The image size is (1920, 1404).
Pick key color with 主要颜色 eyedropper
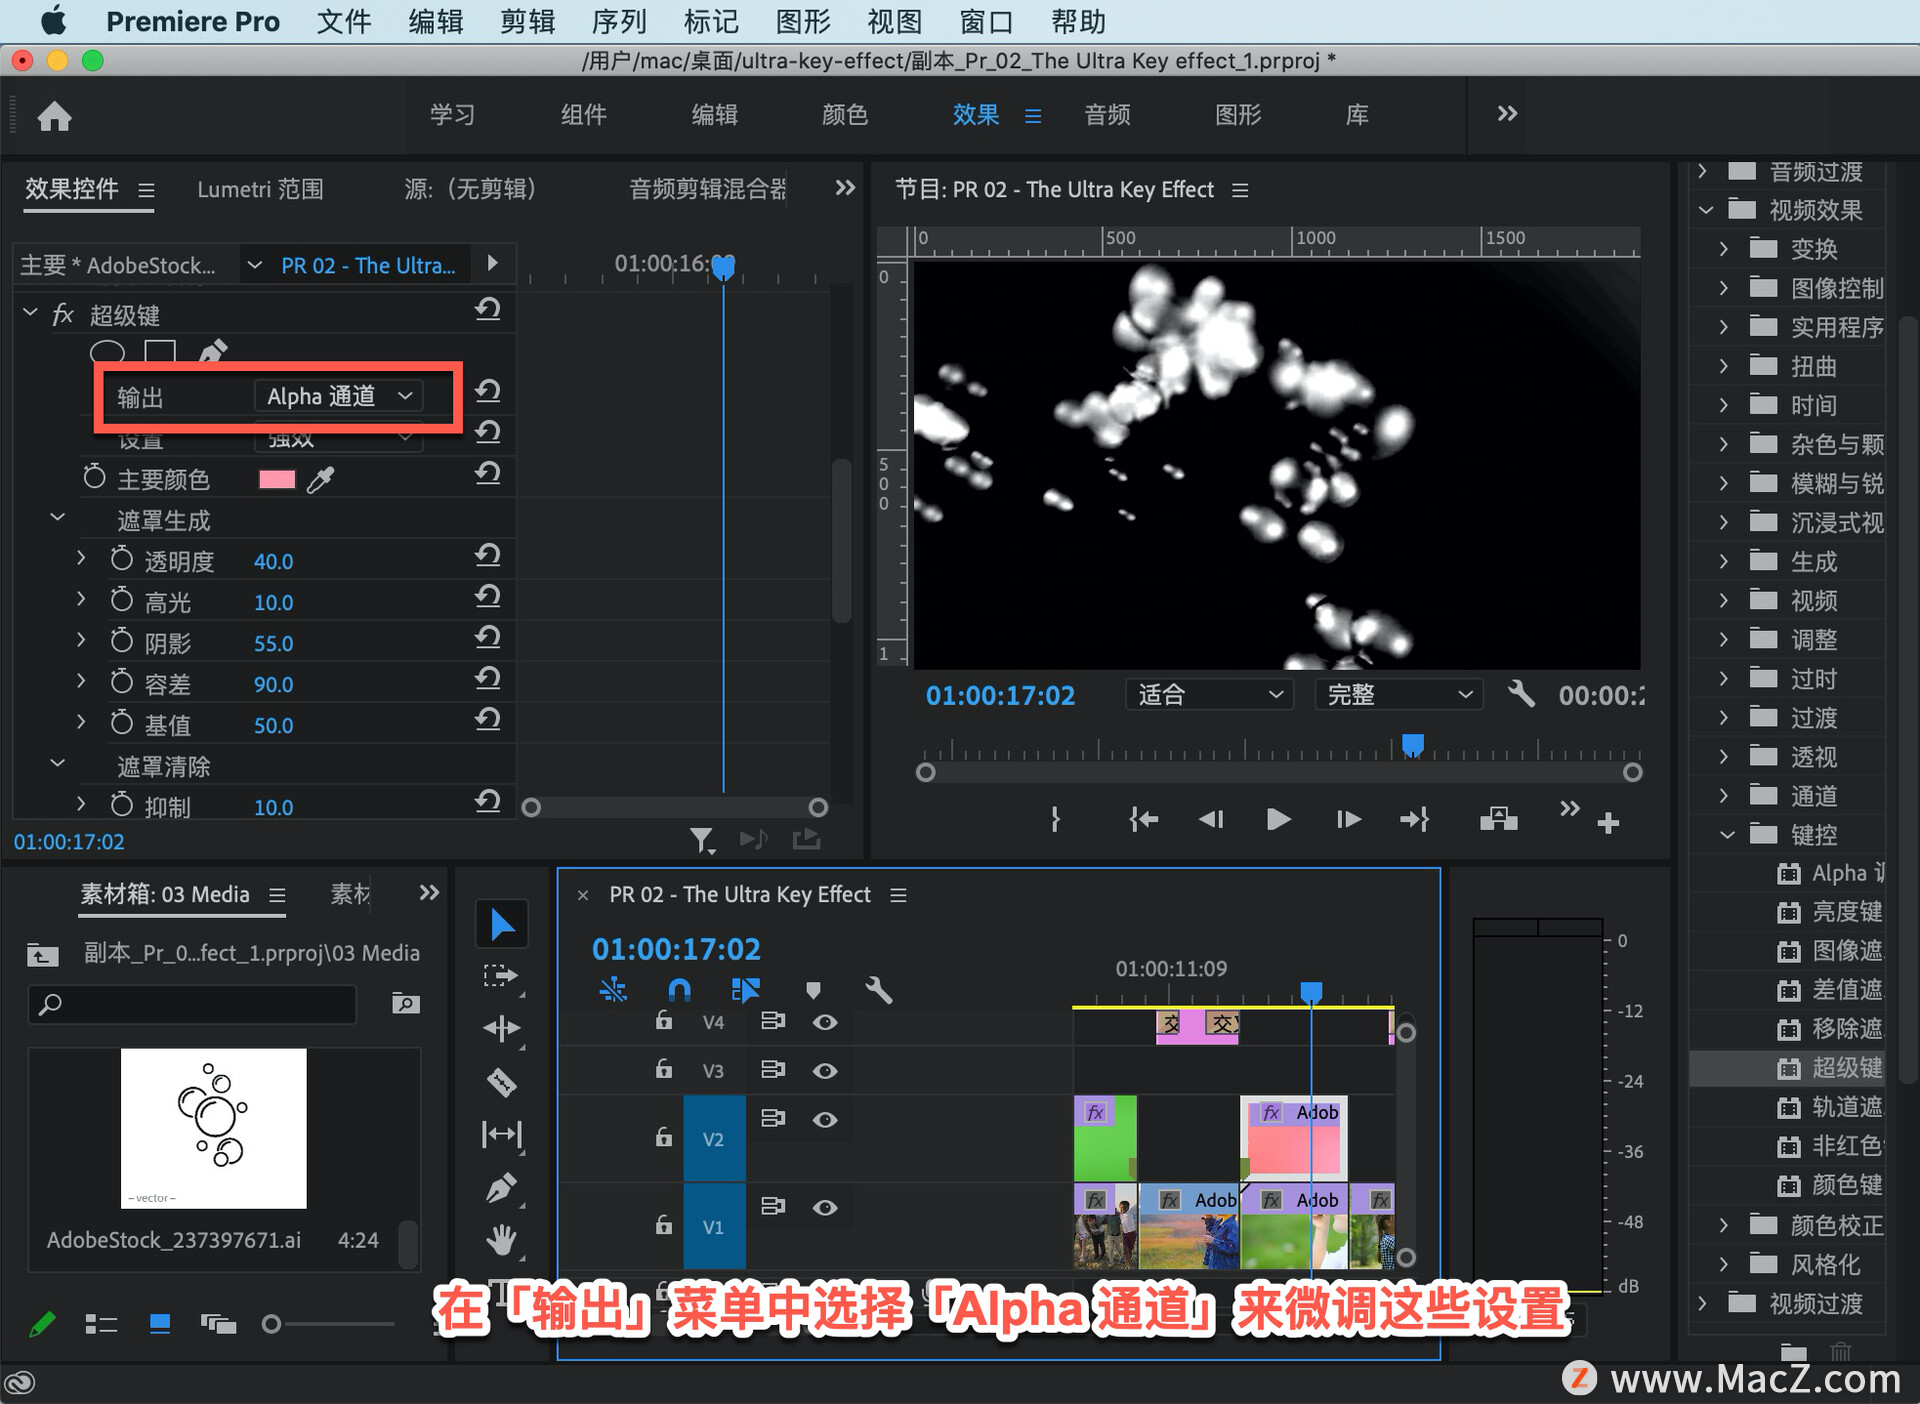[320, 479]
